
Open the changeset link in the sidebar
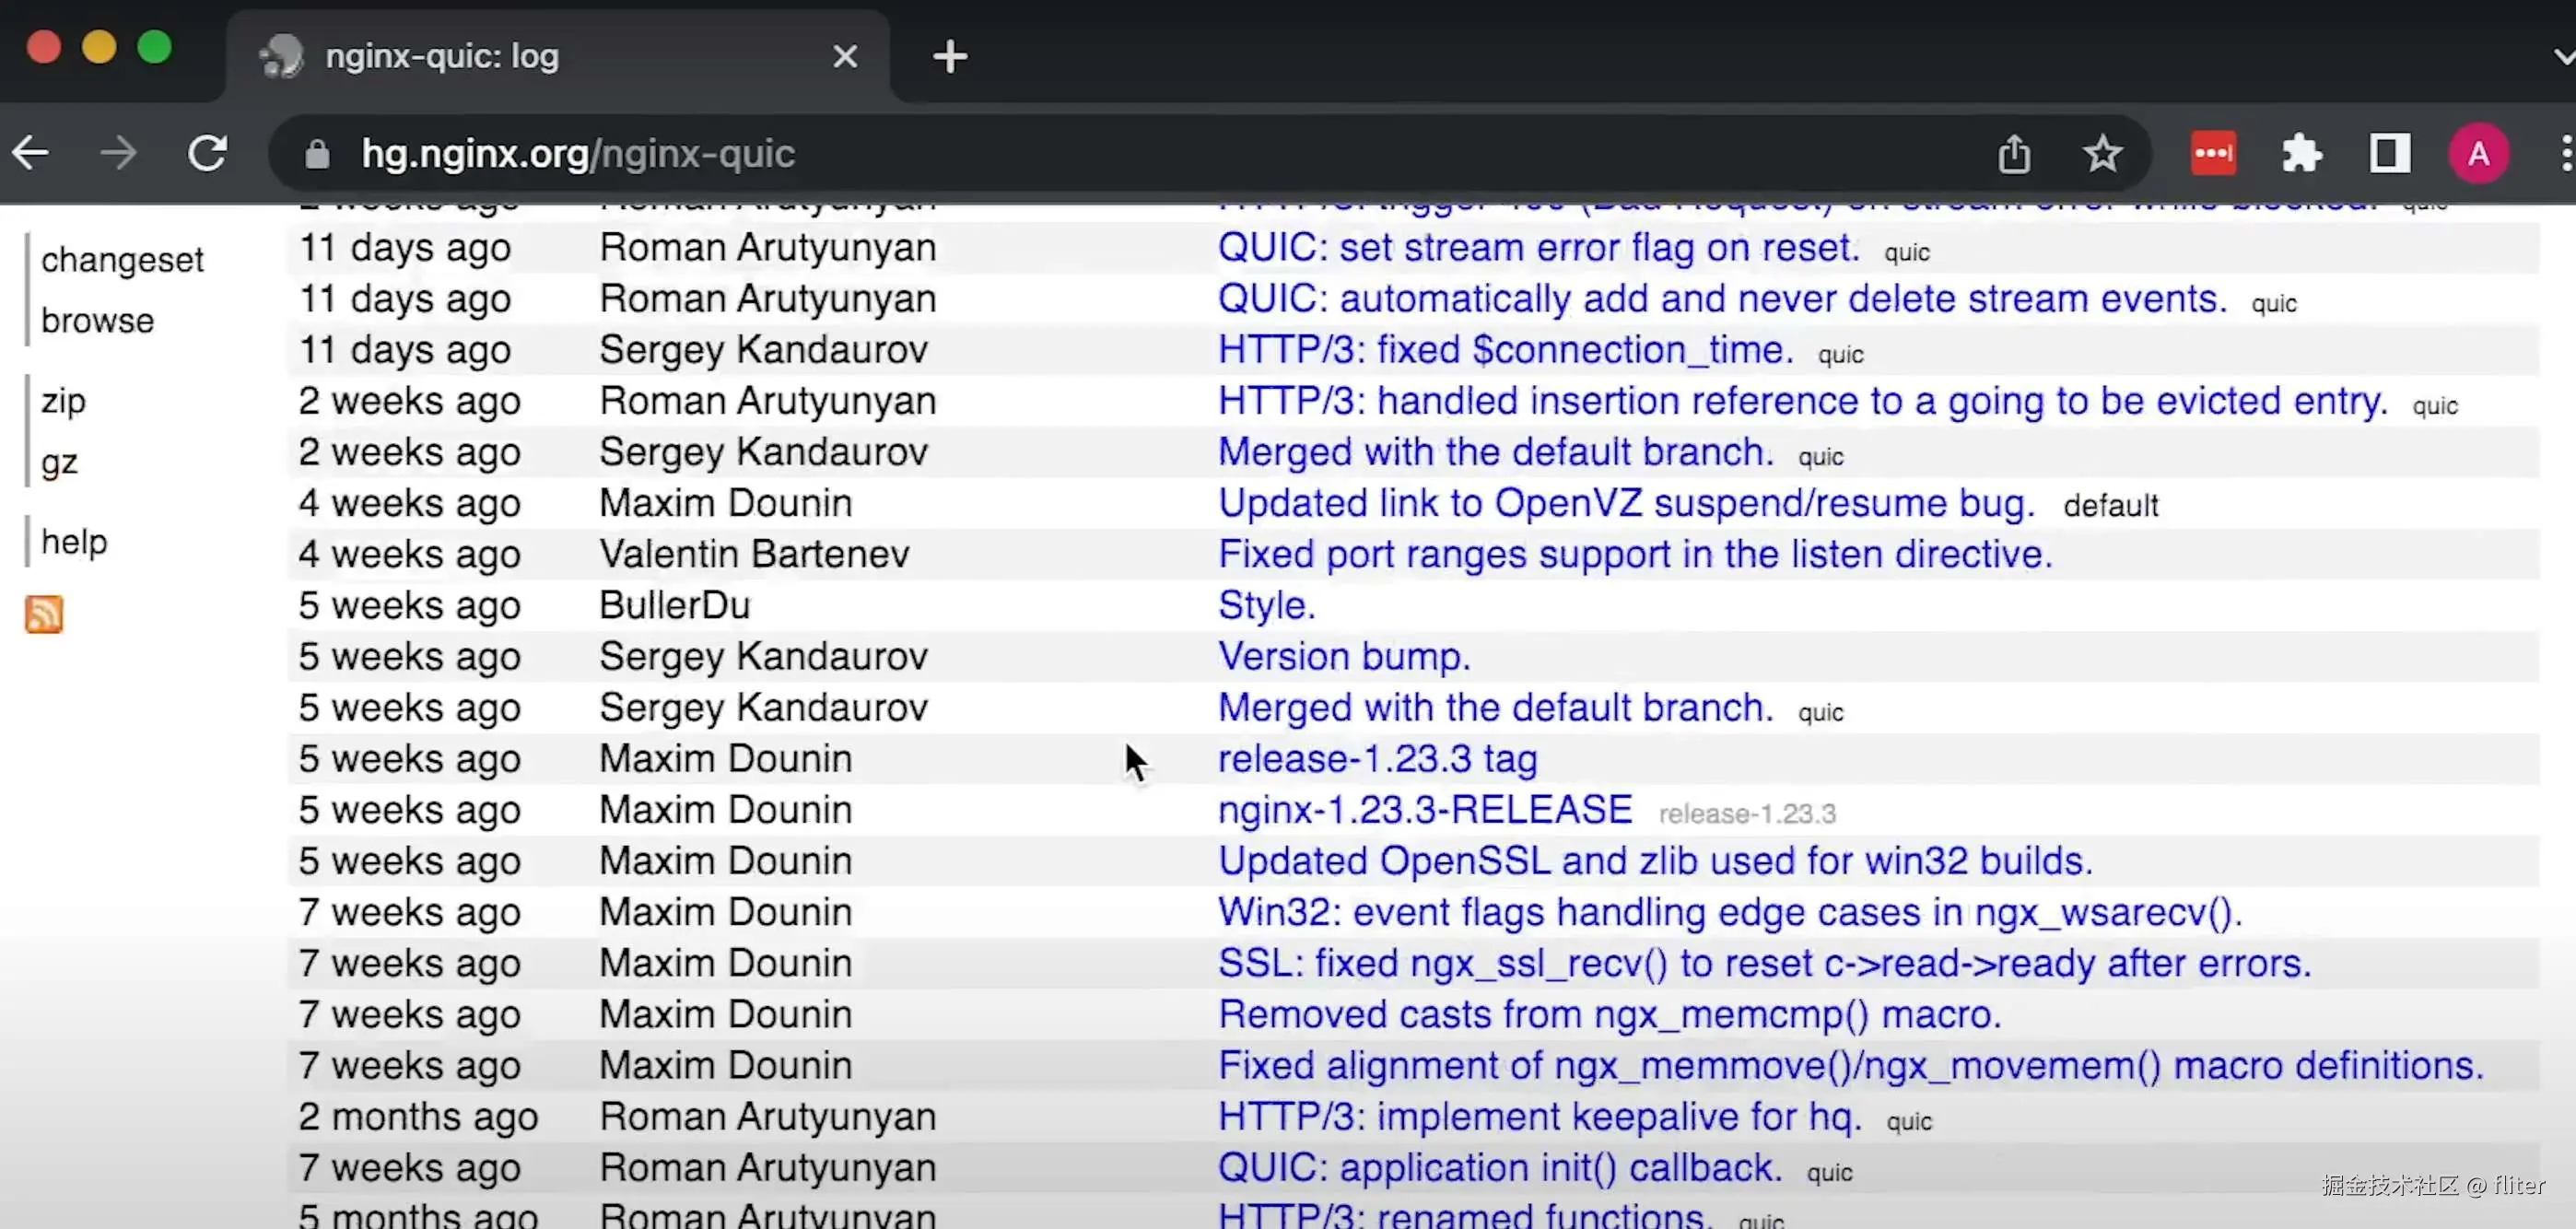pyautogui.click(x=122, y=260)
